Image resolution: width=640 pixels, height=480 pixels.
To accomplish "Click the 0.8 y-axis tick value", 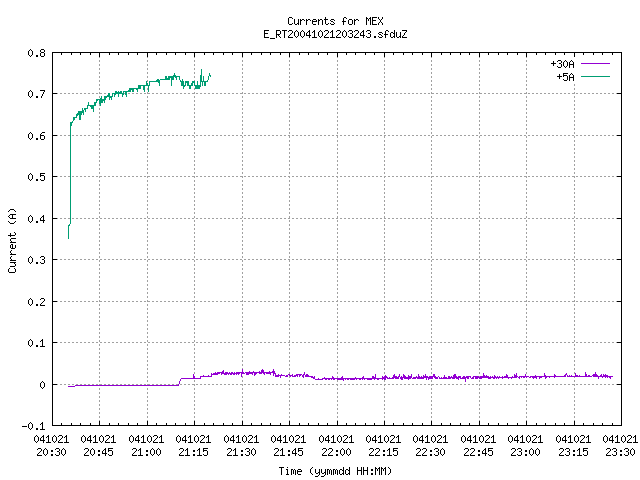I will pos(36,53).
